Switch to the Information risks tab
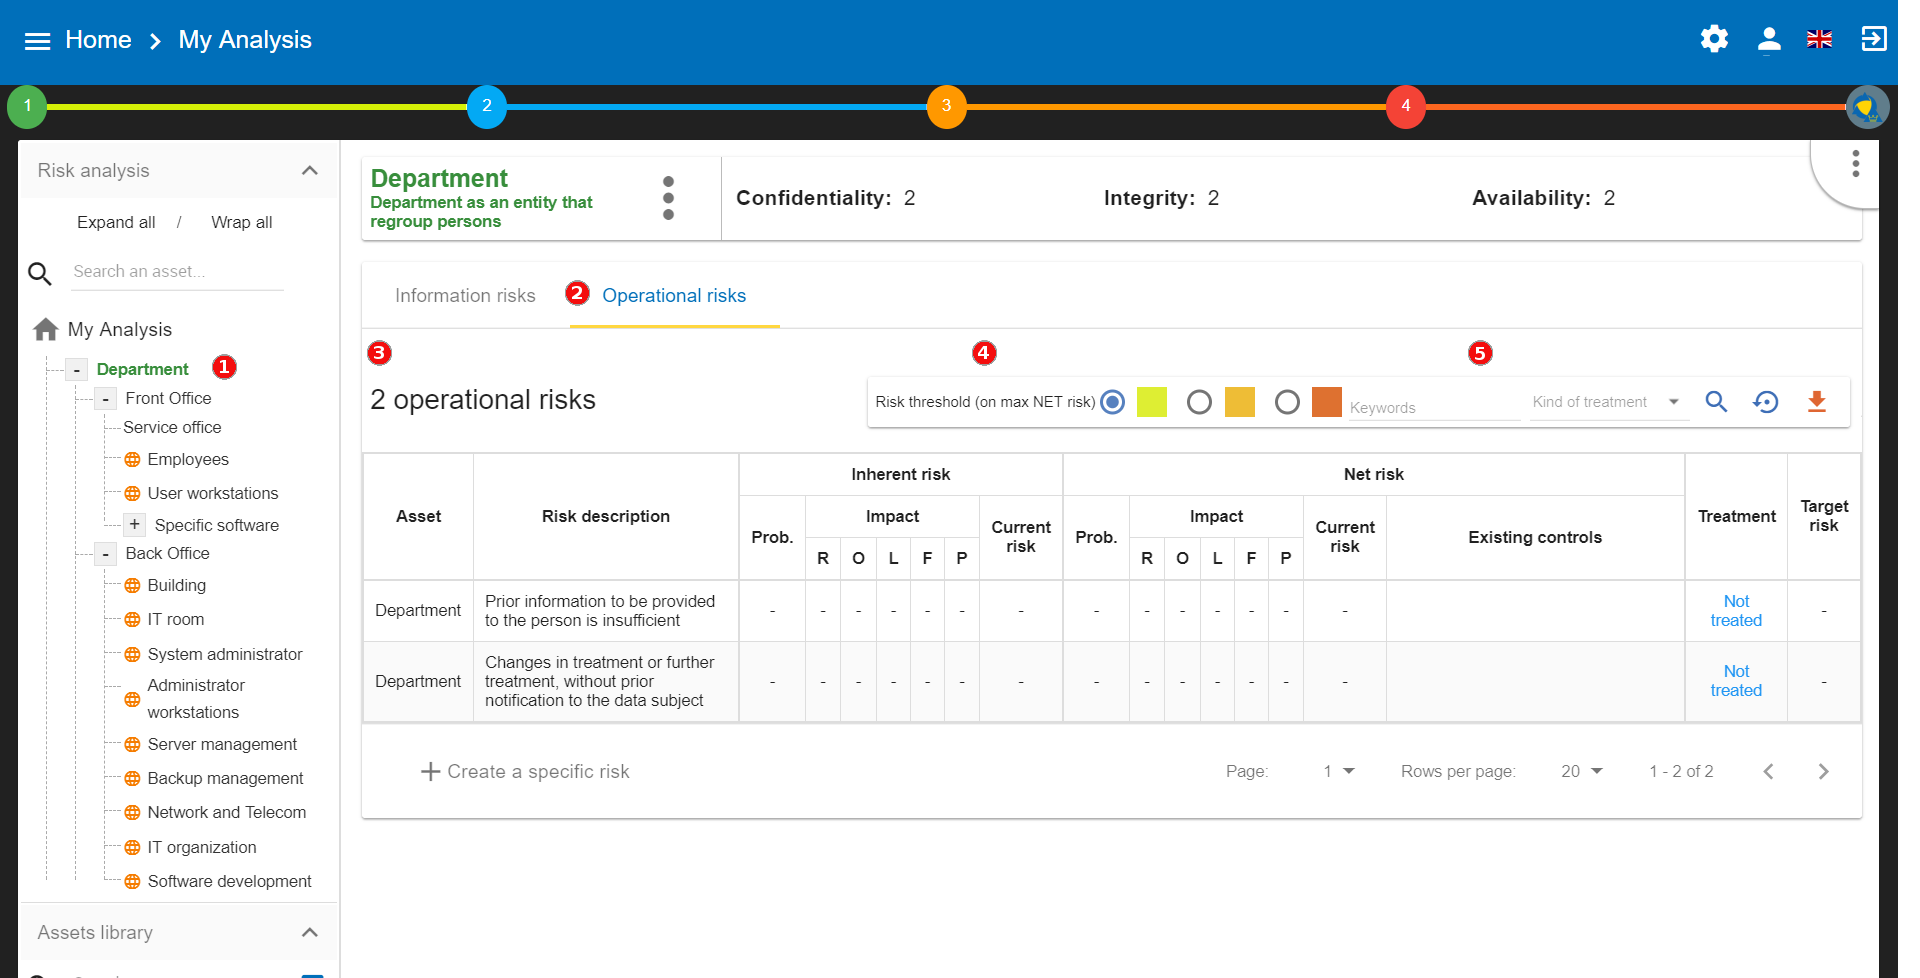 pyautogui.click(x=465, y=296)
